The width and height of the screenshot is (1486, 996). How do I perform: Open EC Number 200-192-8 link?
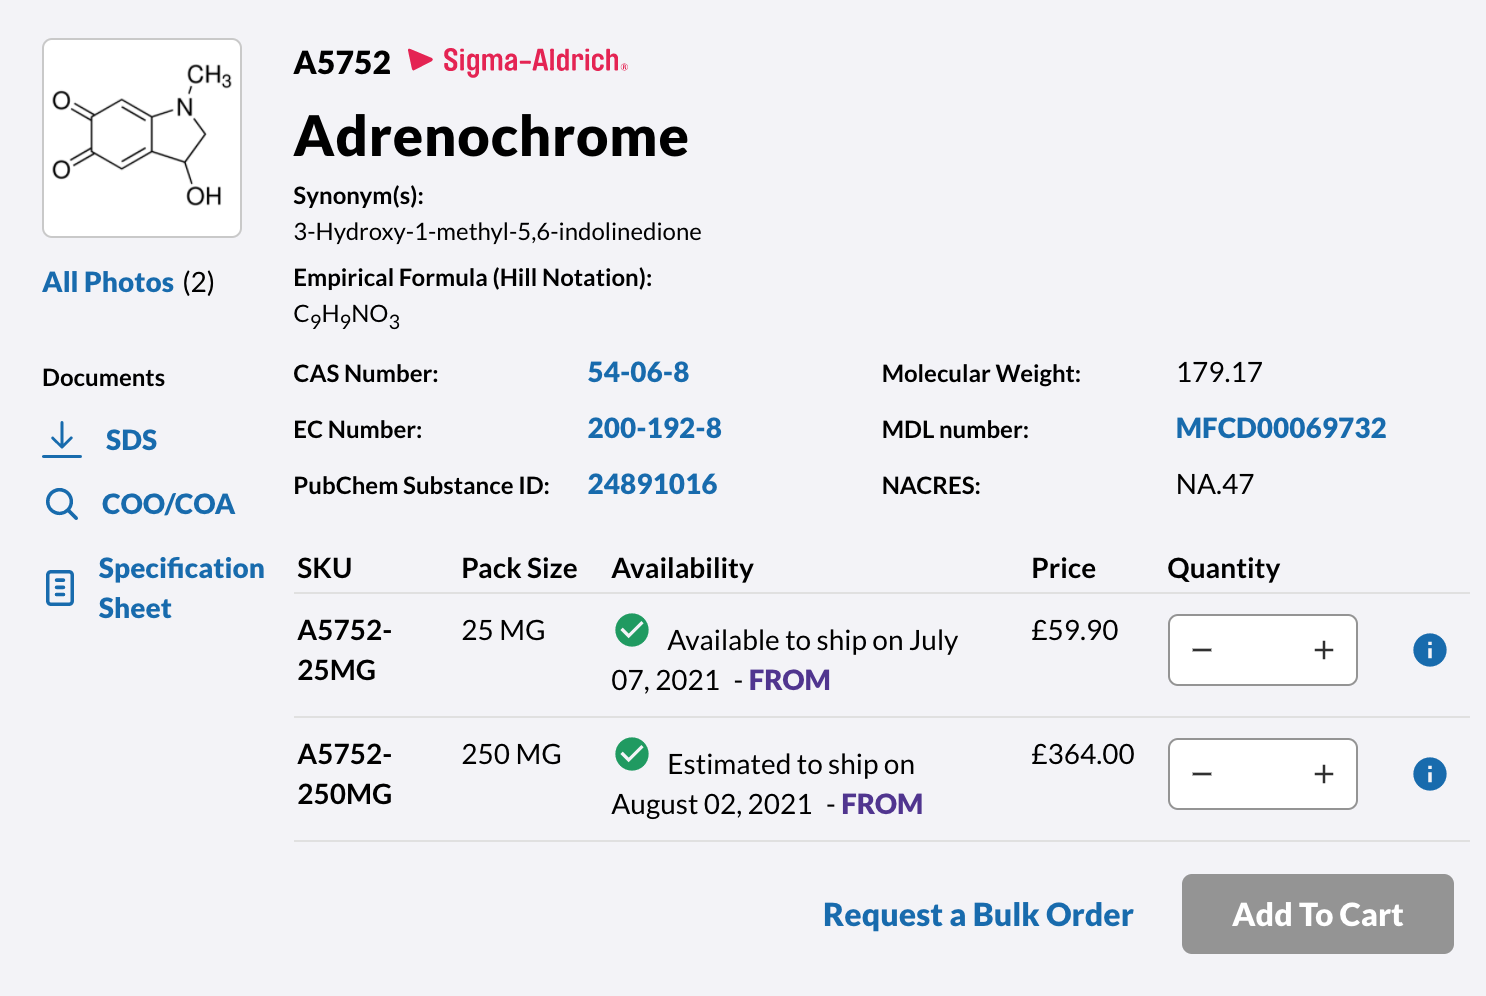[x=654, y=428]
